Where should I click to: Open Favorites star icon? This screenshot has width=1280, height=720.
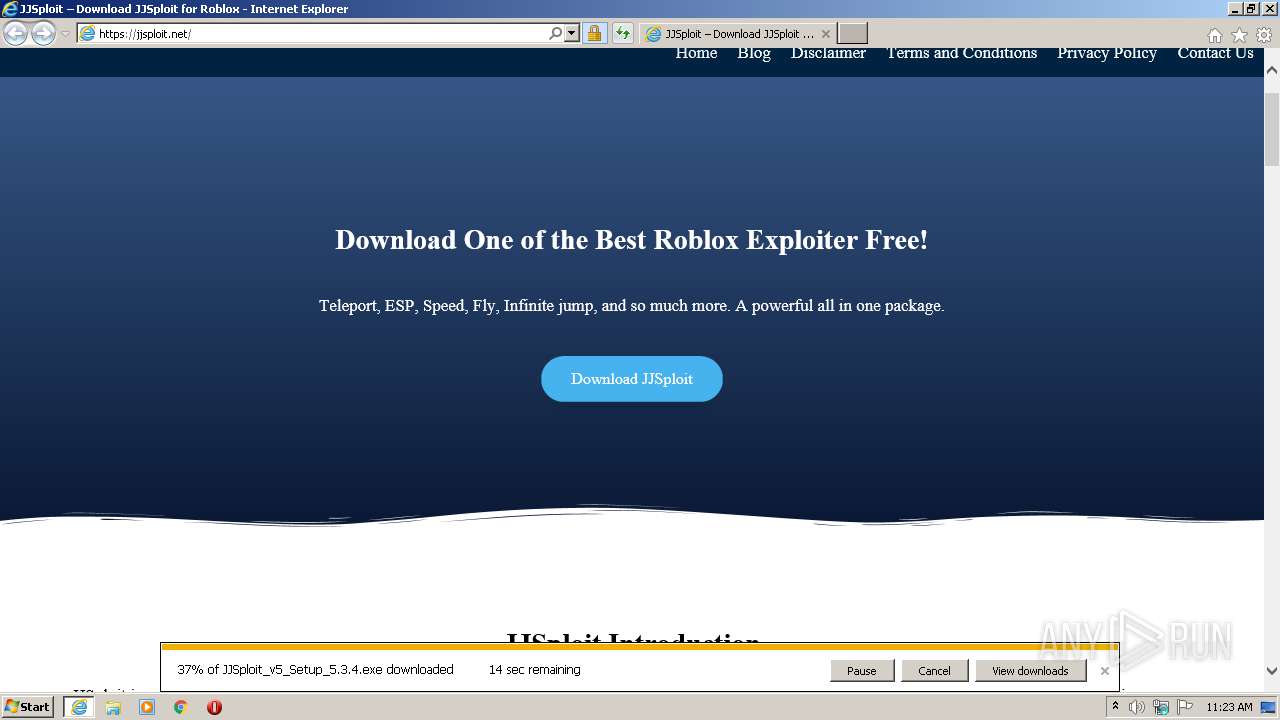[x=1239, y=35]
